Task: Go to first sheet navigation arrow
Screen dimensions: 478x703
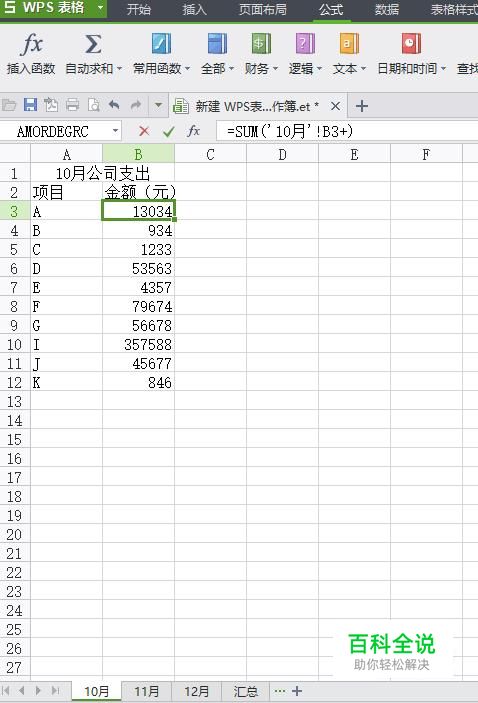Action: [x=6, y=690]
